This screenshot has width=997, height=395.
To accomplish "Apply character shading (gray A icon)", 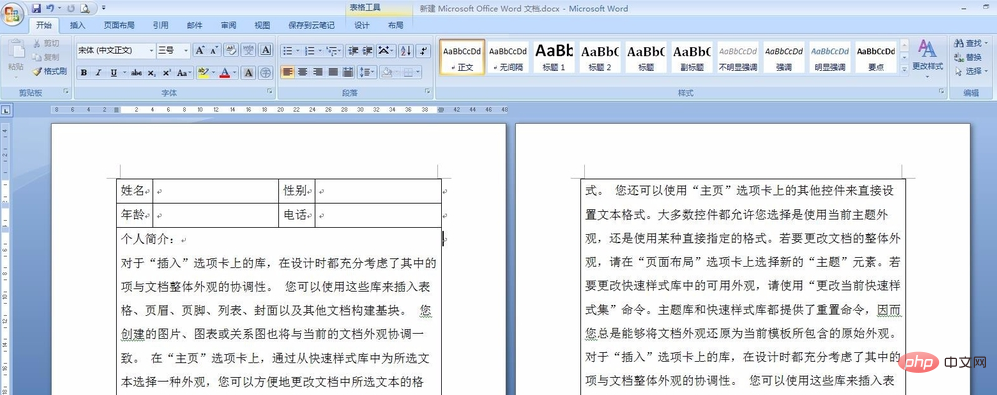I will point(249,73).
